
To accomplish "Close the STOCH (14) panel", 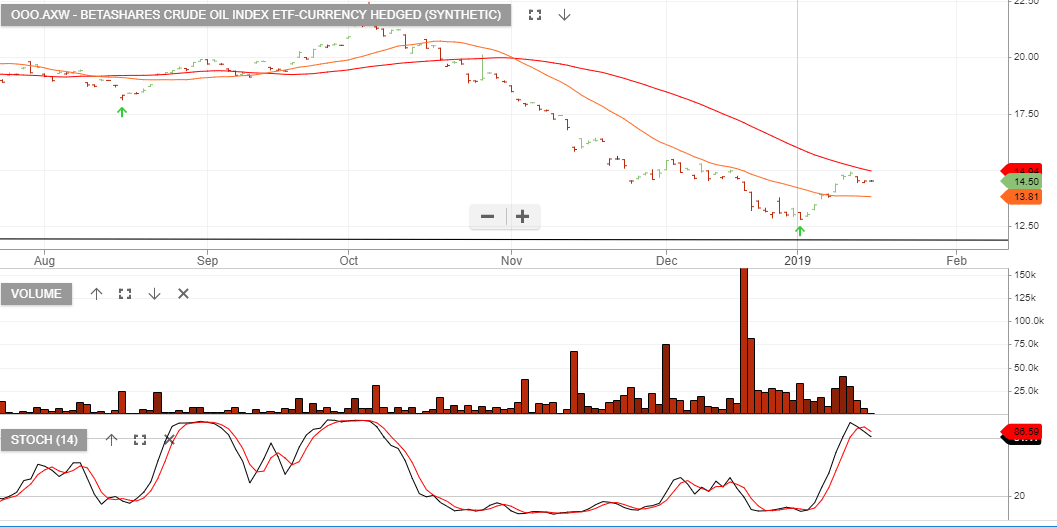I will coord(169,440).
